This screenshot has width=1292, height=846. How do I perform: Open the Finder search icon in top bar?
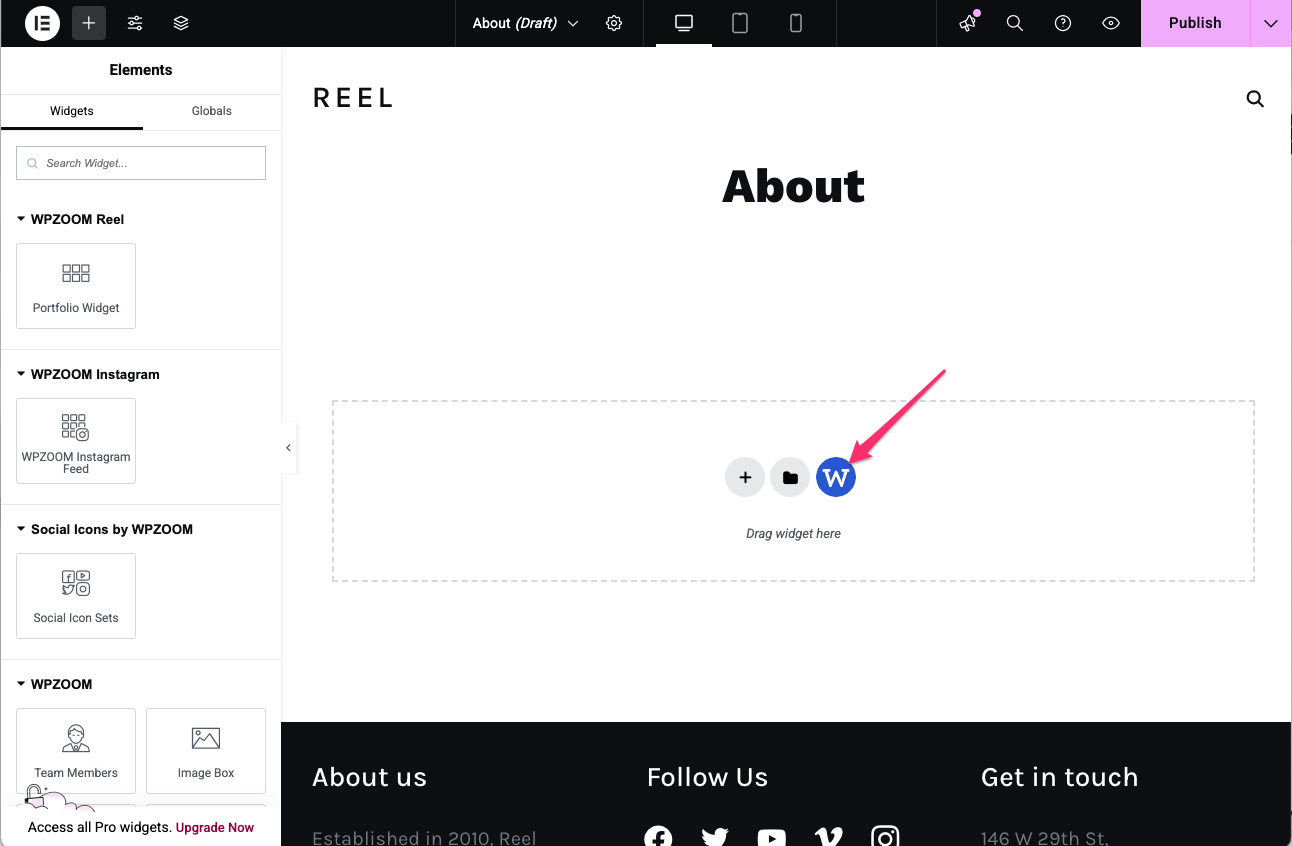click(x=1015, y=23)
